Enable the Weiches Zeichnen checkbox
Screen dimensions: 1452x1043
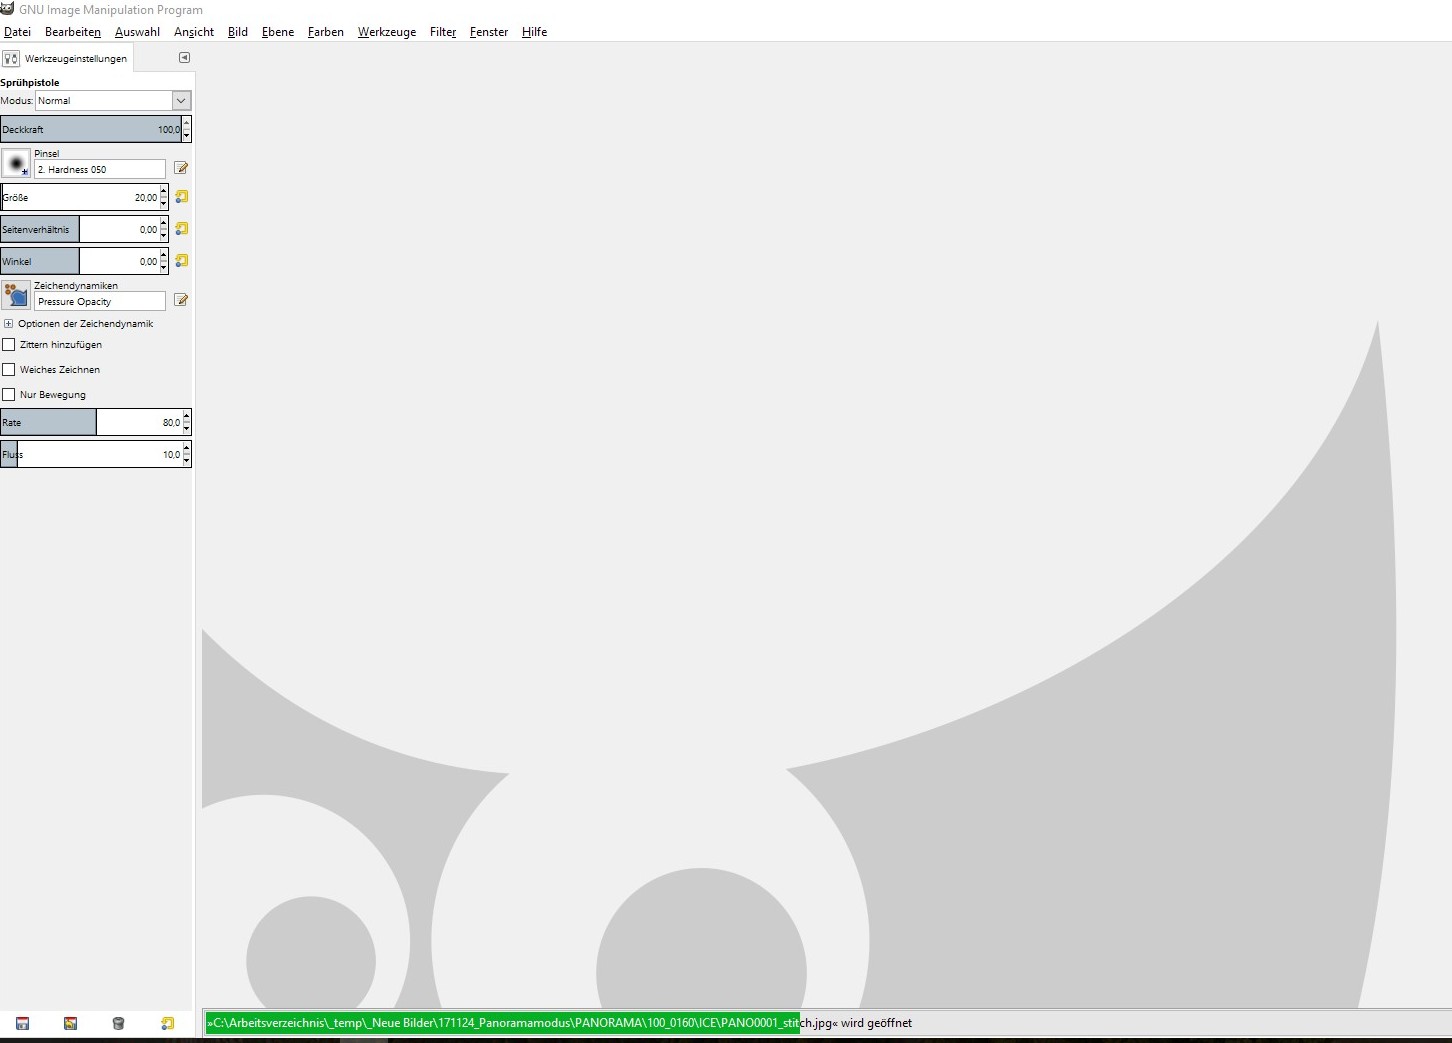[9, 370]
